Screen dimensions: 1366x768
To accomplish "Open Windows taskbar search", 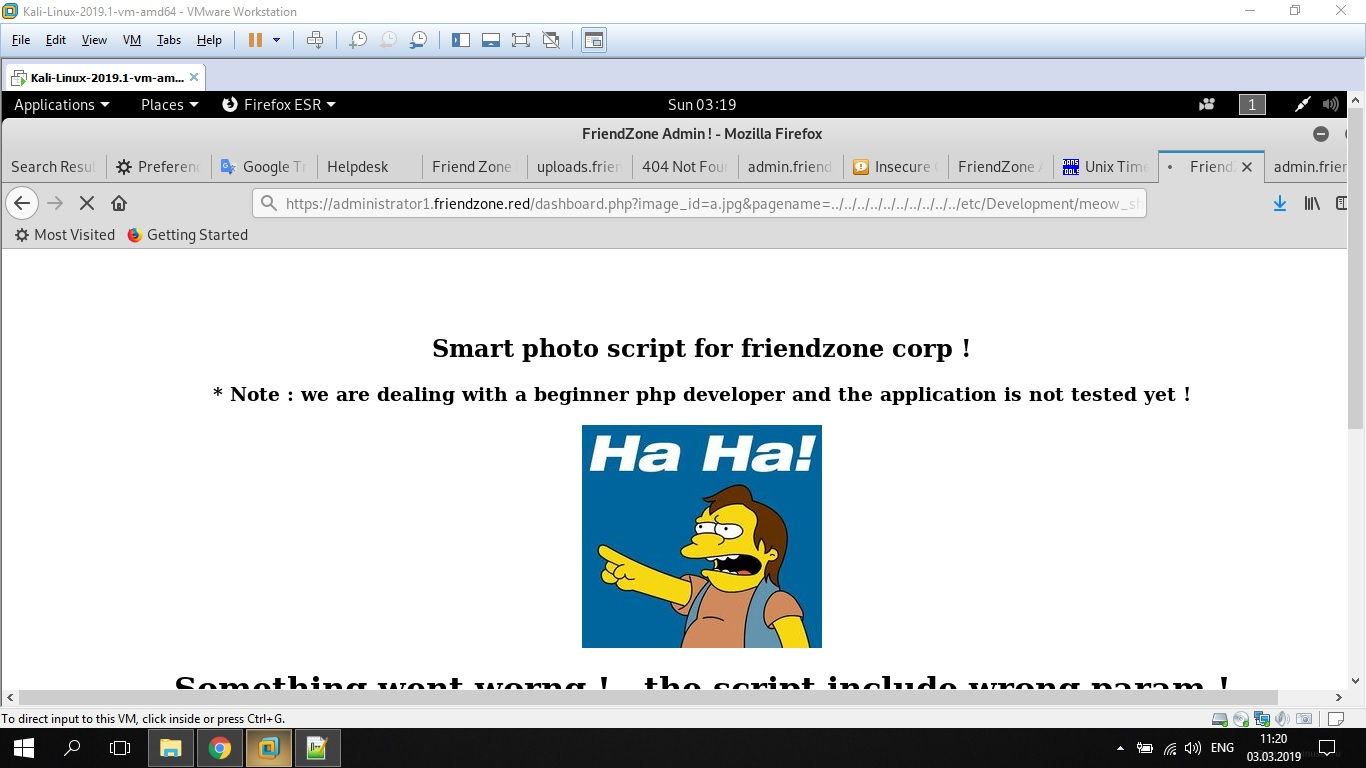I will click(x=72, y=748).
